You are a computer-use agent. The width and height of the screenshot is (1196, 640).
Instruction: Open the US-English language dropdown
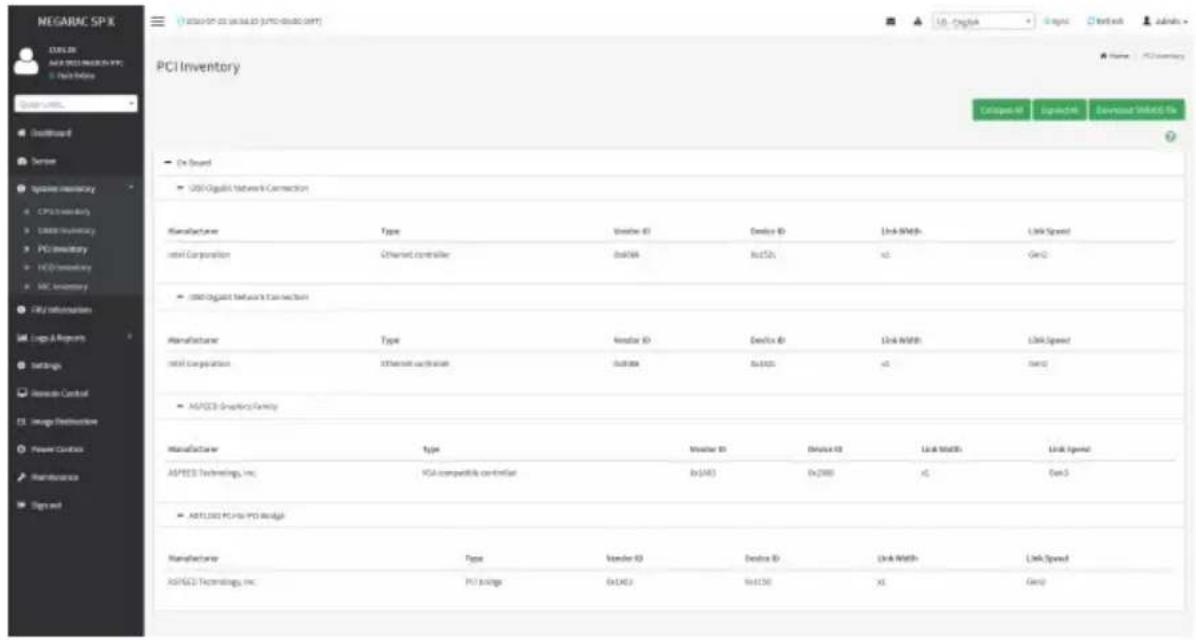click(984, 21)
